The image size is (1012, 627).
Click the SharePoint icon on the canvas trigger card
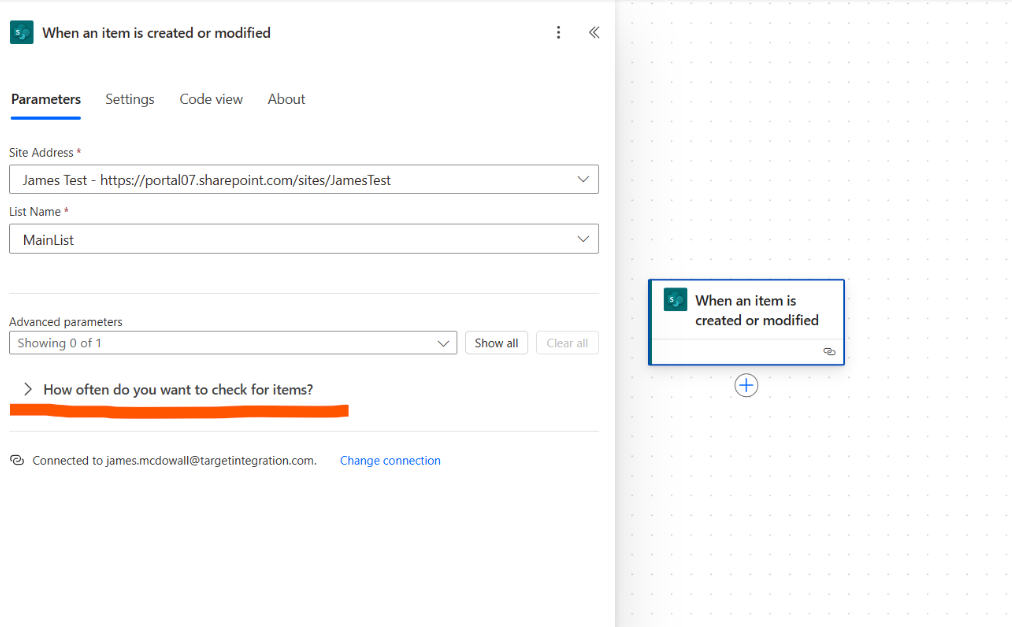click(x=676, y=300)
